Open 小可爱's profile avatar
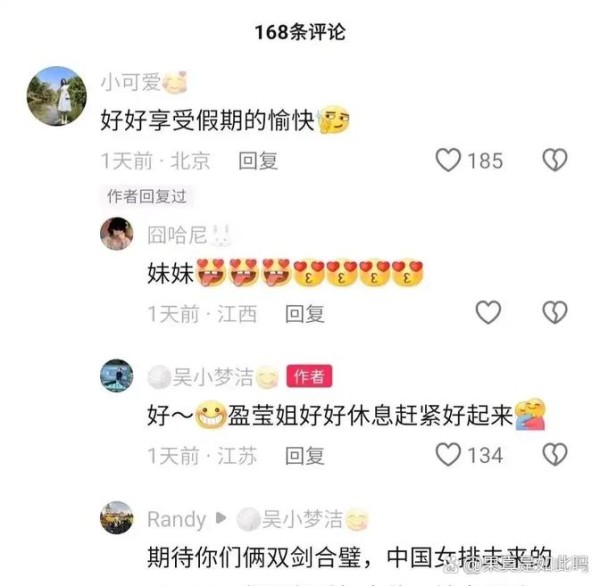The height and width of the screenshot is (586, 600). pos(57,96)
